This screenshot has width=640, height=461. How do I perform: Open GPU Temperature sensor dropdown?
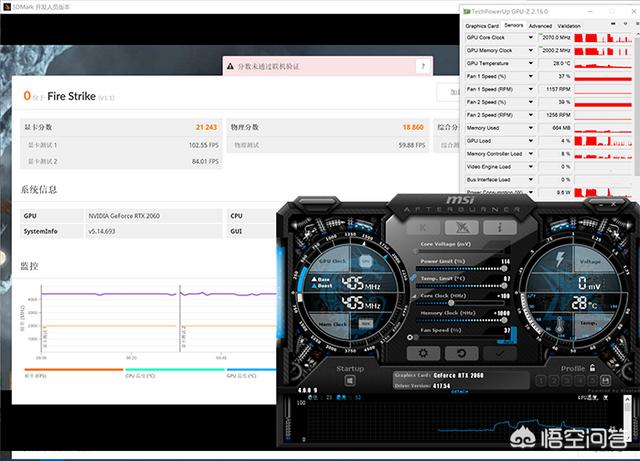point(531,63)
